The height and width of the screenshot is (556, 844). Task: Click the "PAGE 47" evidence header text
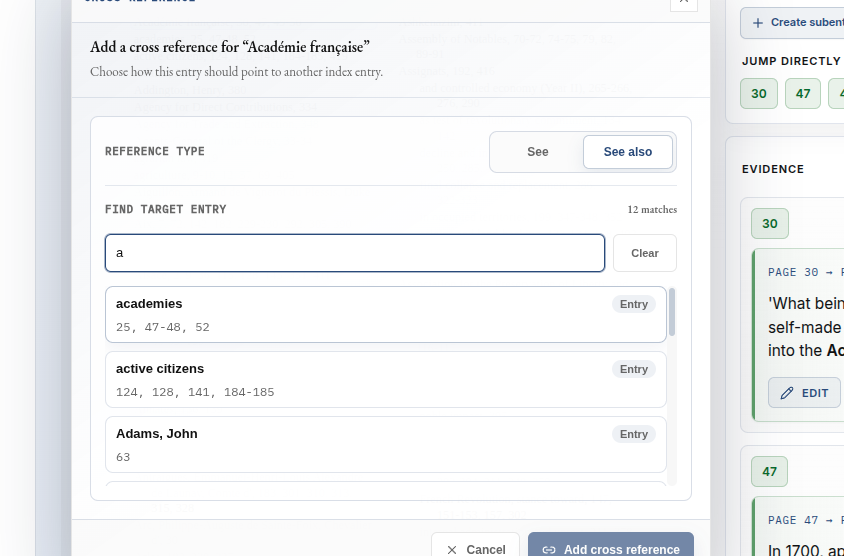click(793, 520)
